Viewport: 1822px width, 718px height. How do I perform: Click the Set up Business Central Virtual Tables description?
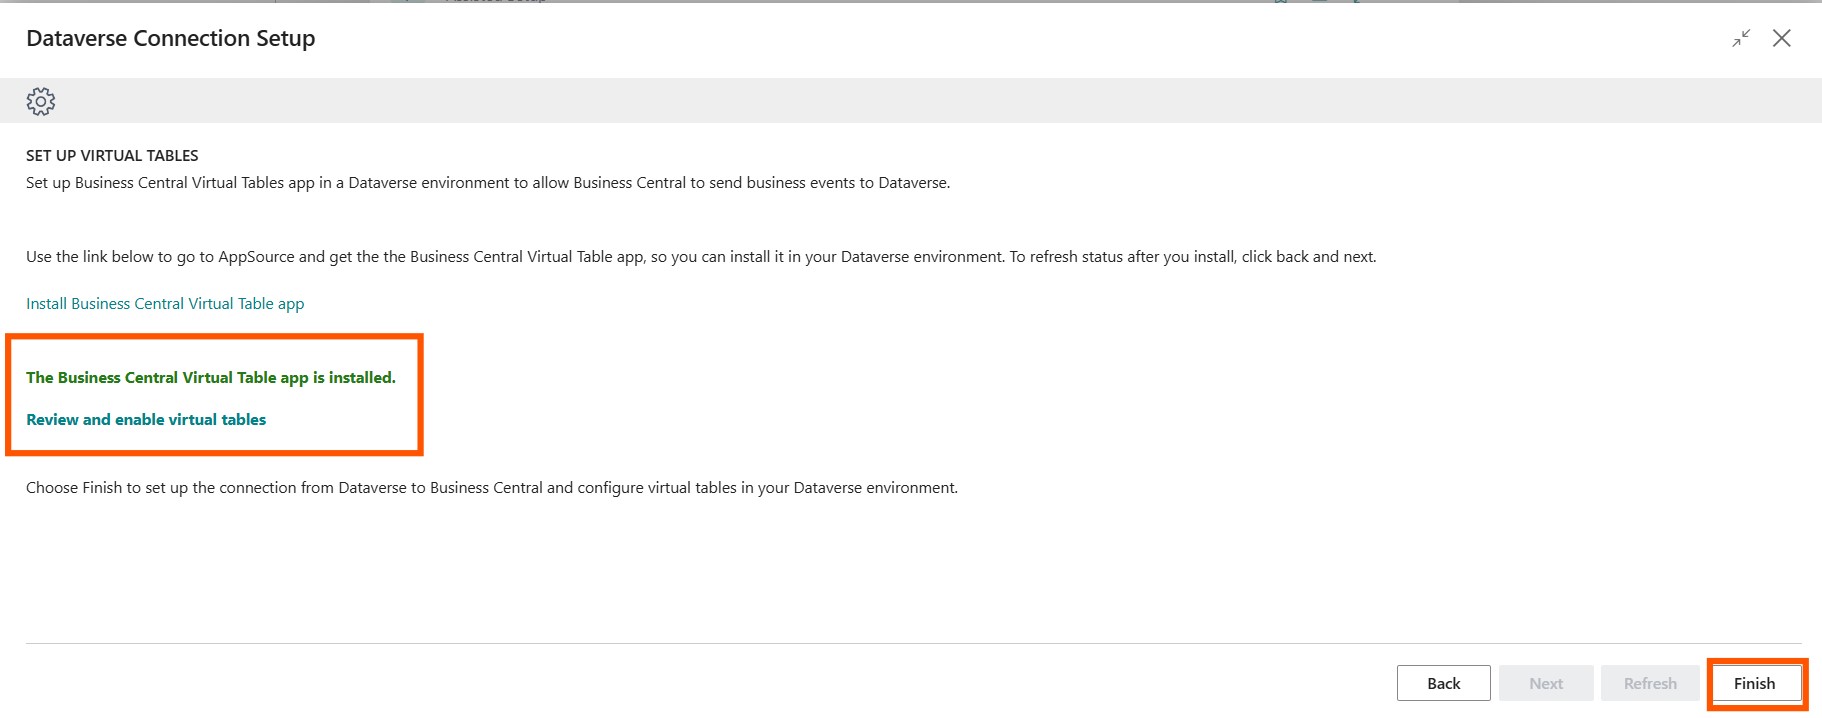[488, 183]
